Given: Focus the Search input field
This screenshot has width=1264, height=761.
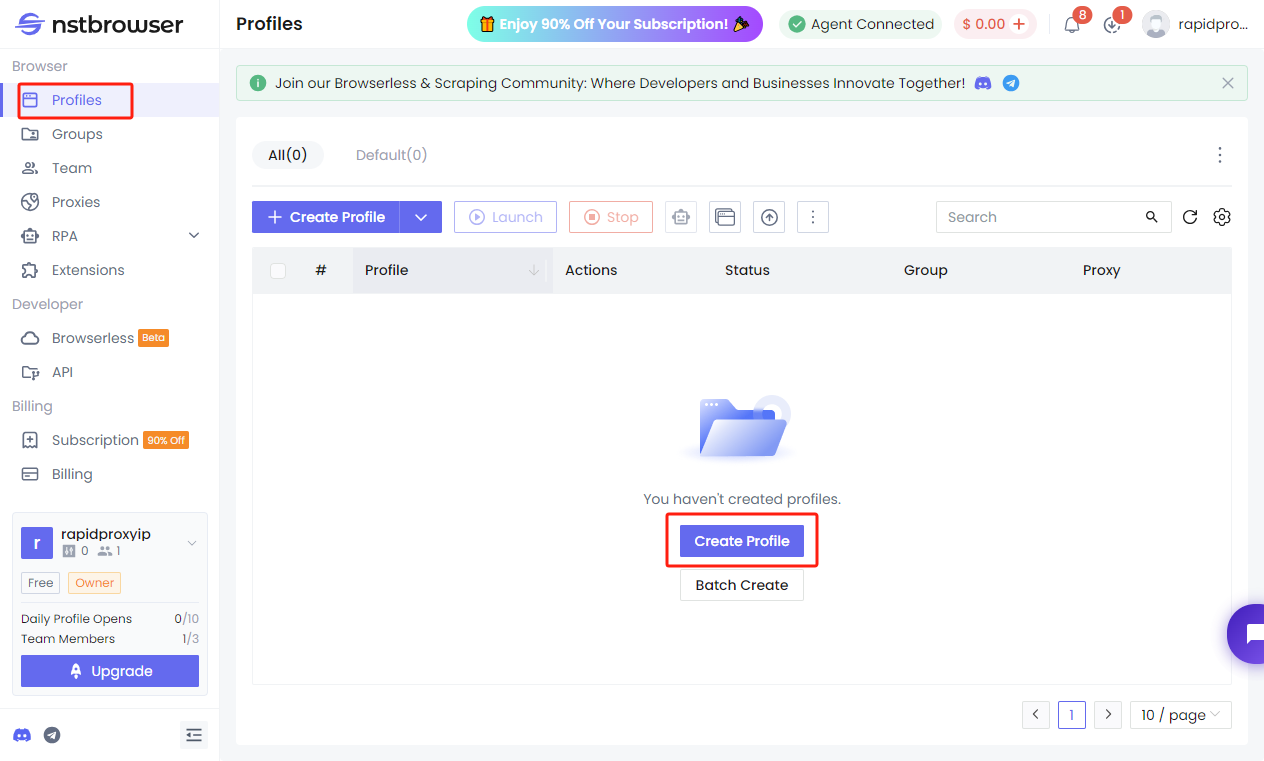Looking at the screenshot, I should 1040,217.
